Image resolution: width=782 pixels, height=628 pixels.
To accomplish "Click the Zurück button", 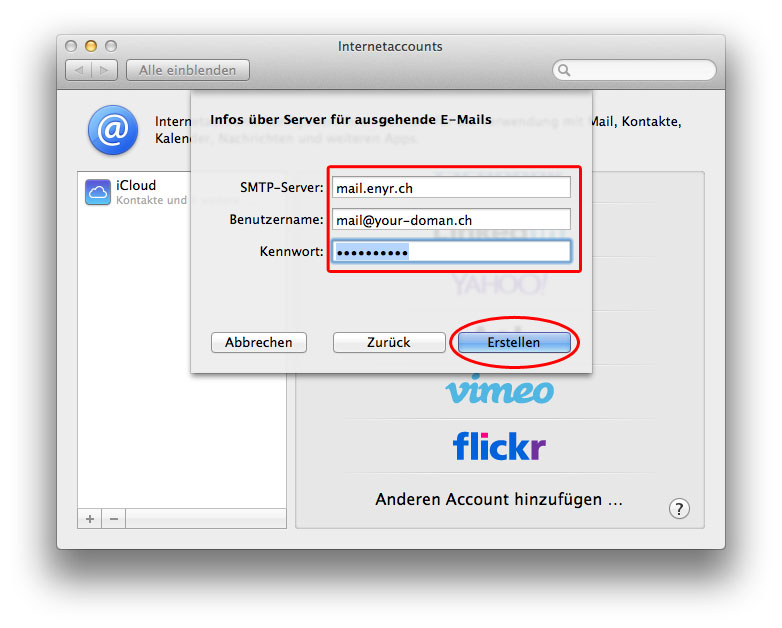I will 389,342.
